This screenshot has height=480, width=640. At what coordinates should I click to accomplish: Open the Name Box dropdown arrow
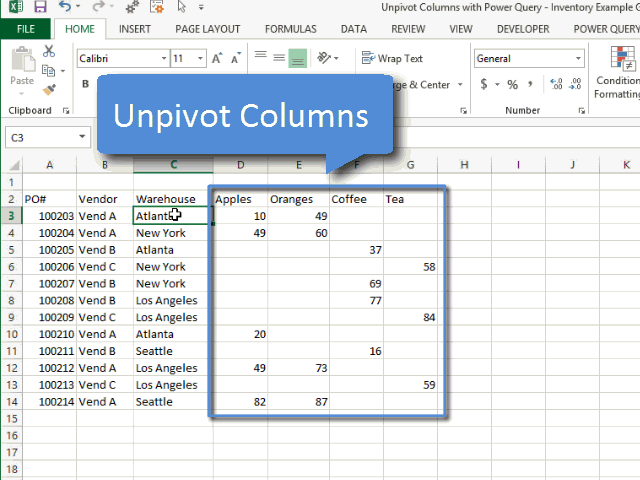pyautogui.click(x=83, y=137)
